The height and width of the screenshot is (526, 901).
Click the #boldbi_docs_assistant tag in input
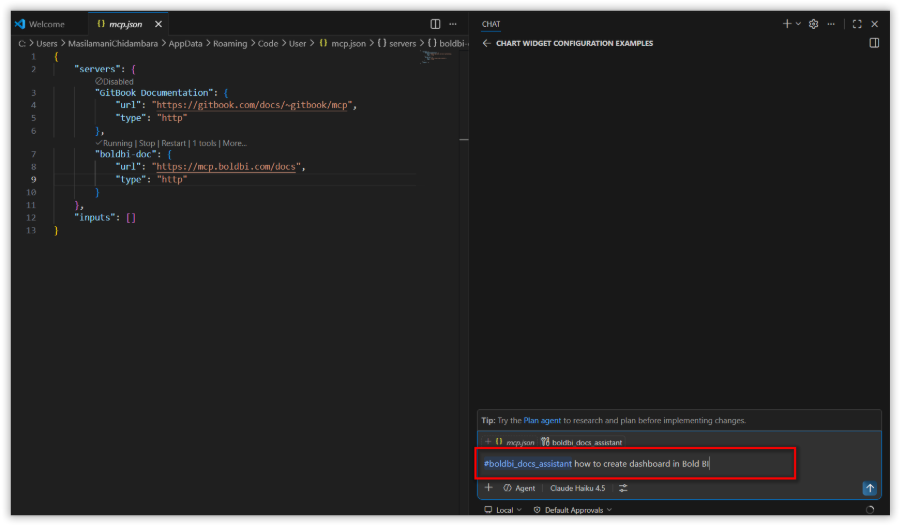(x=527, y=464)
